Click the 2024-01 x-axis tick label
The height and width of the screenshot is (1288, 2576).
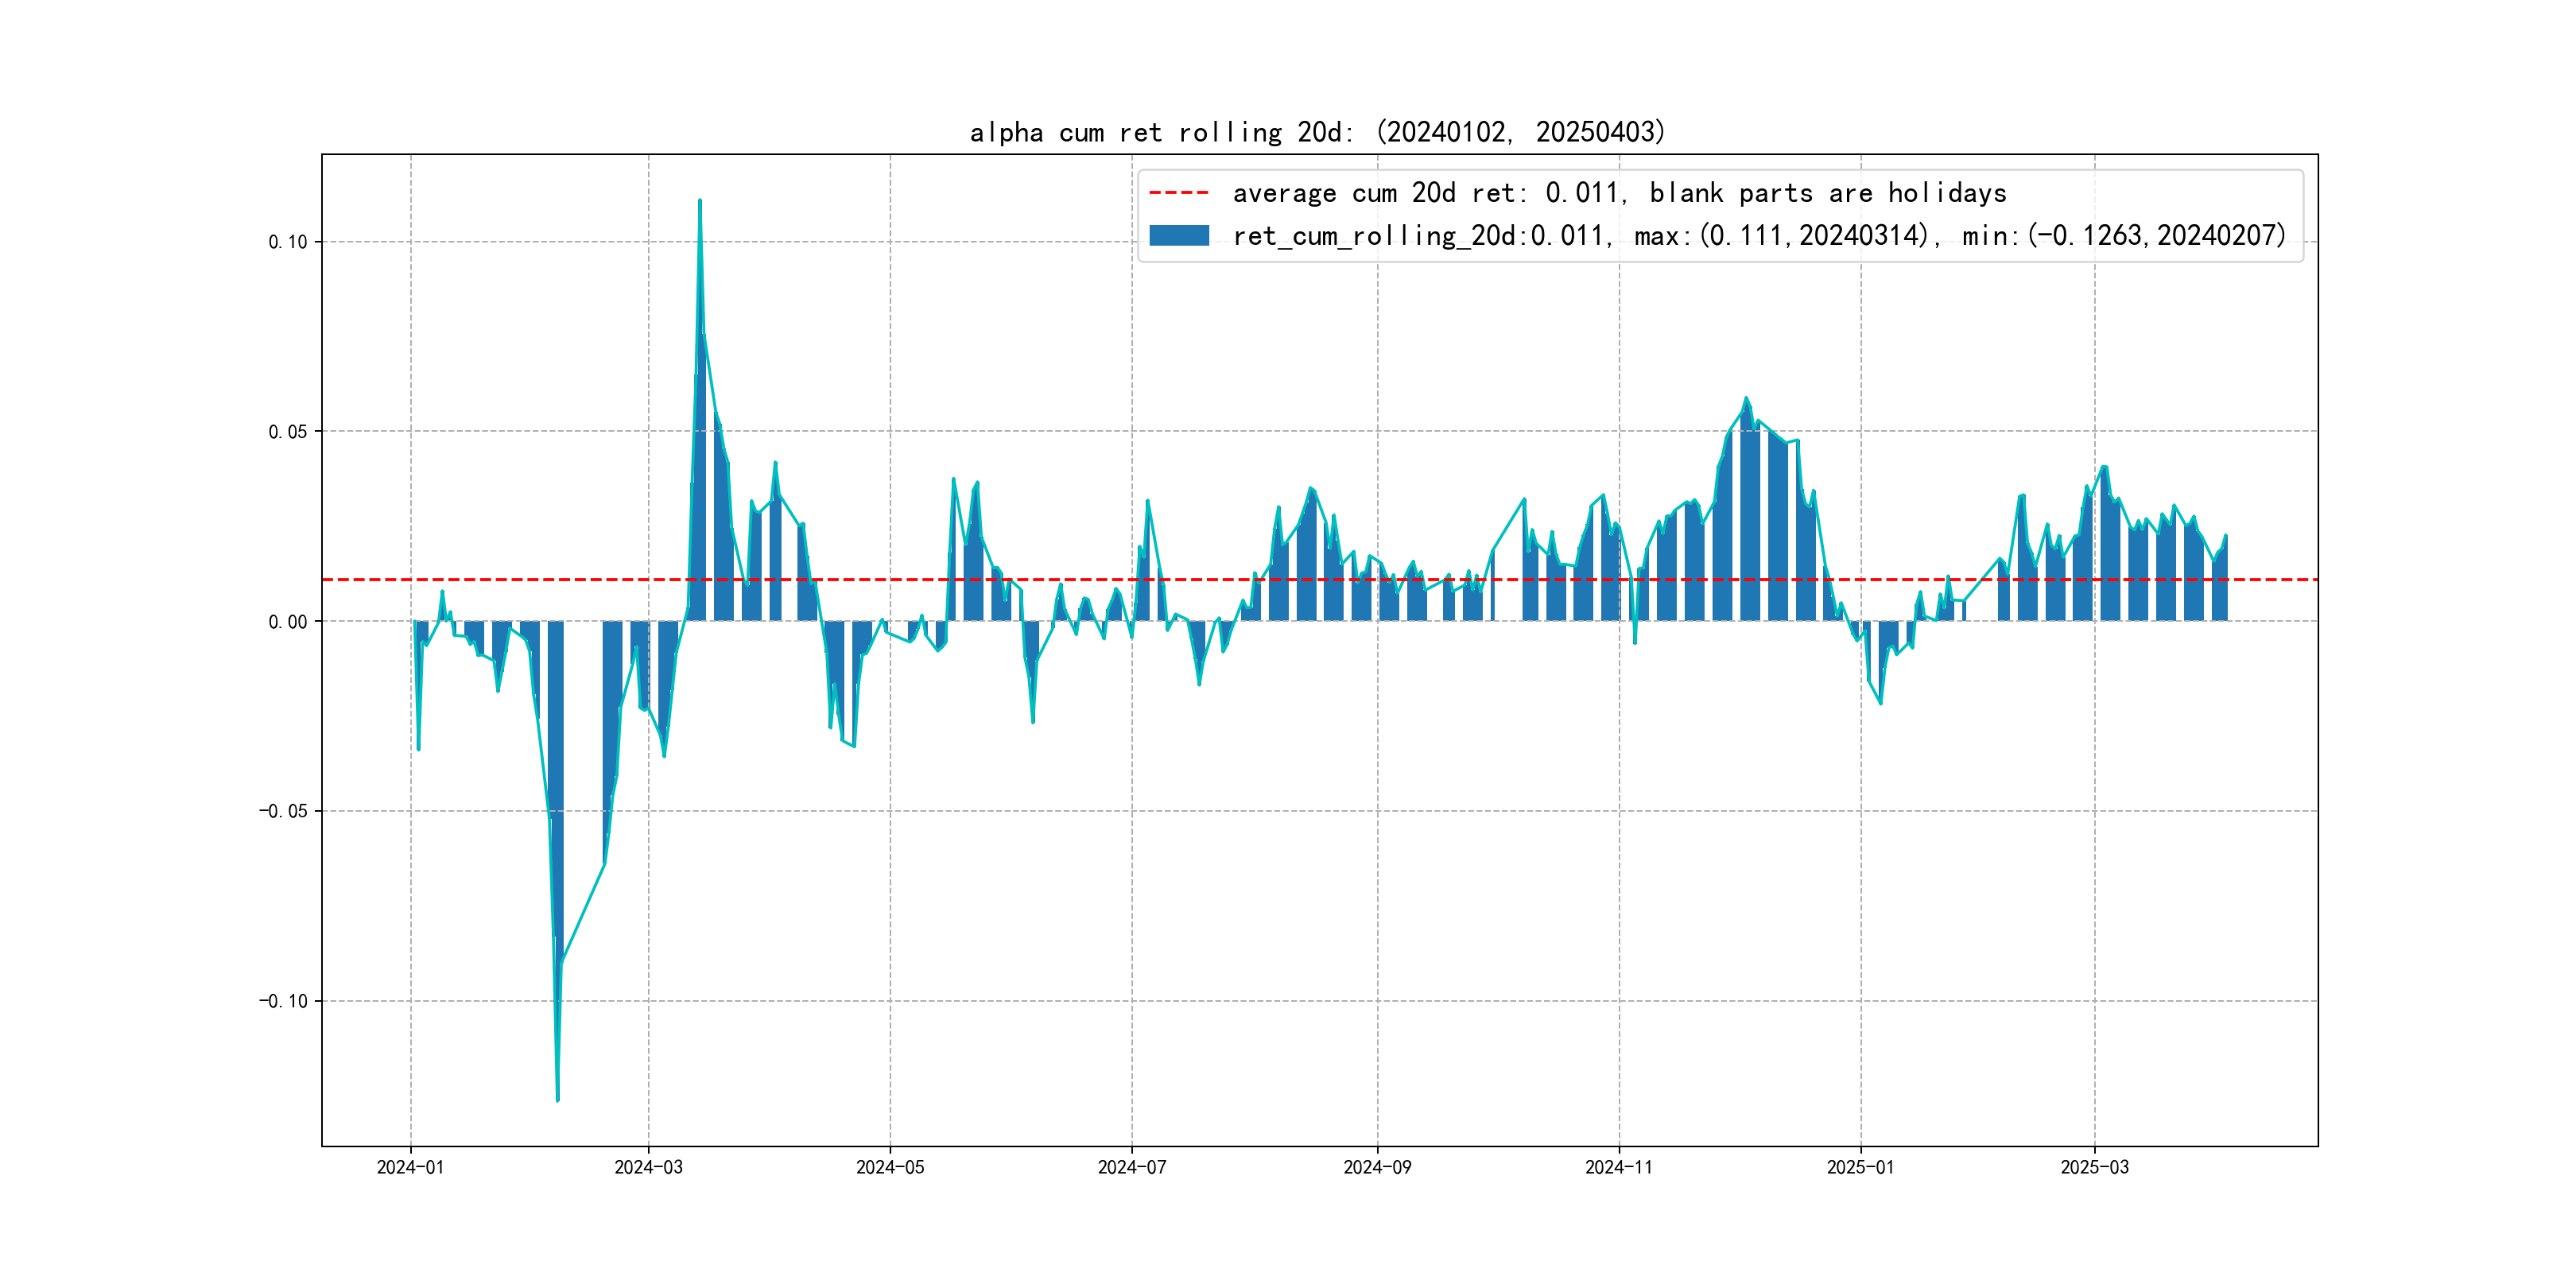410,1167
